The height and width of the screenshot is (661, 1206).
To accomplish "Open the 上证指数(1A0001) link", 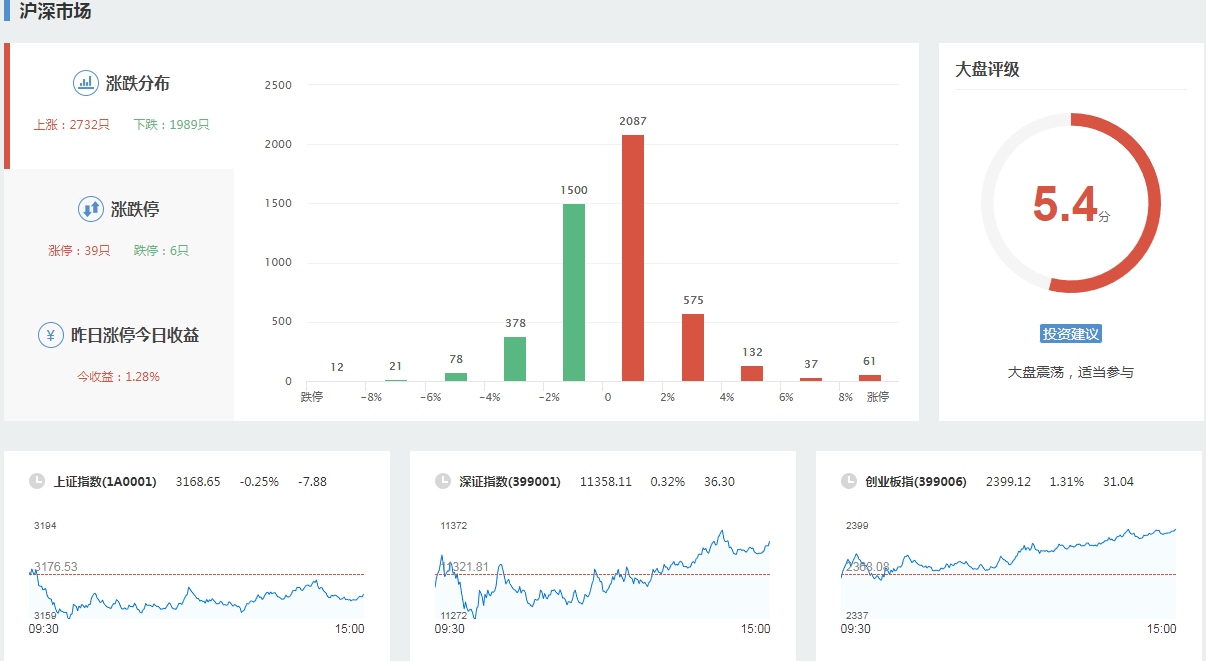I will pyautogui.click(x=105, y=482).
